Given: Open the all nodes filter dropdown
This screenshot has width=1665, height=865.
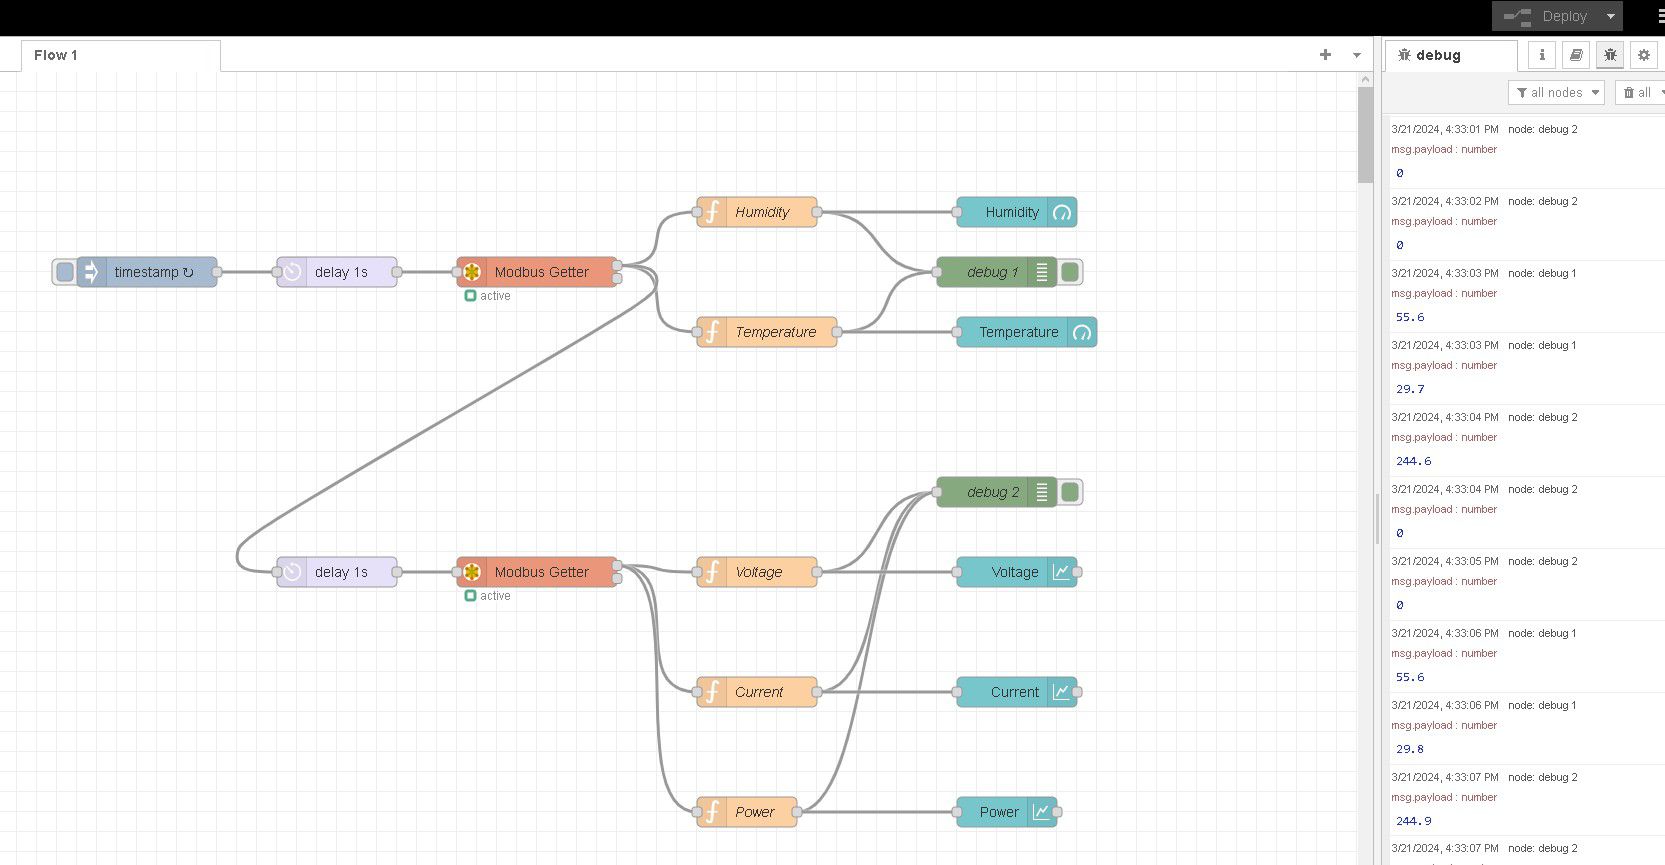Looking at the screenshot, I should point(1556,93).
